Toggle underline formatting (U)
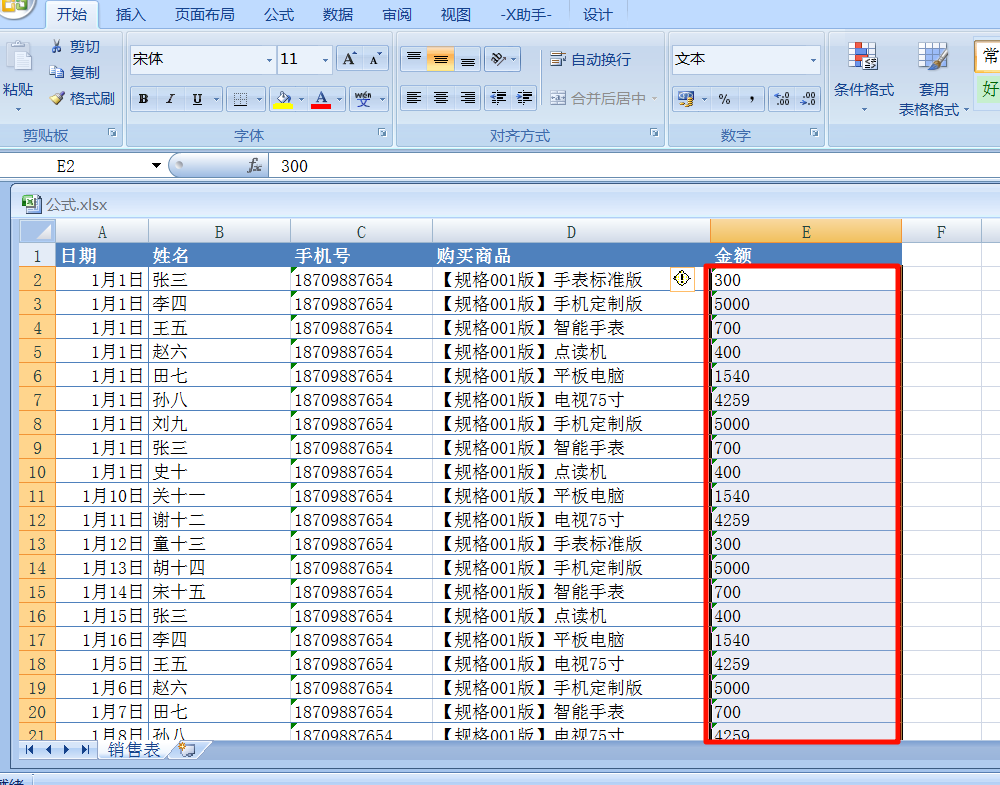The width and height of the screenshot is (1000, 785). tap(197, 99)
